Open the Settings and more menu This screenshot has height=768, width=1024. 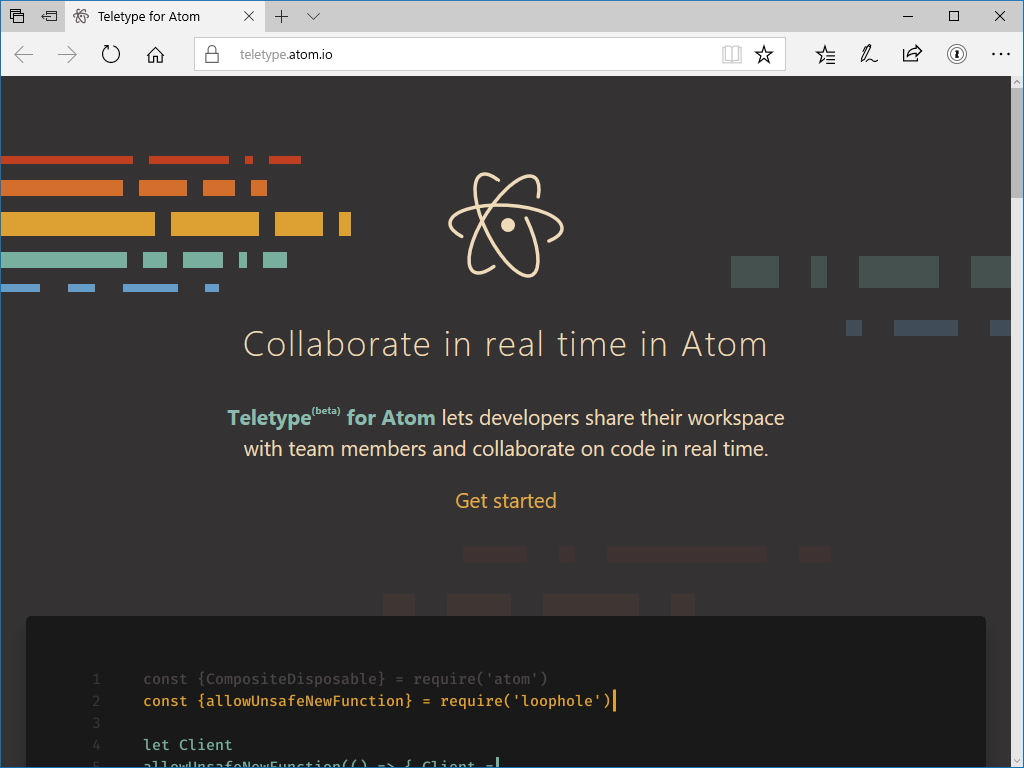coord(1002,54)
